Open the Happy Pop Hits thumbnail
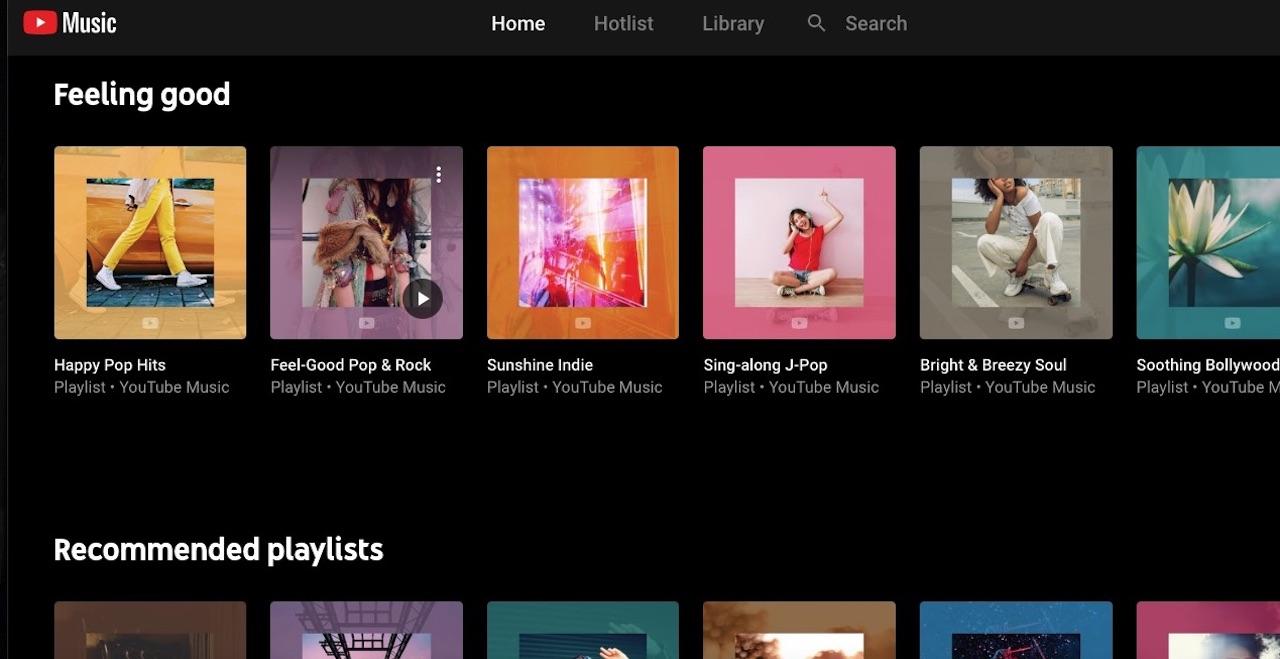The width and height of the screenshot is (1280, 659). tap(150, 243)
